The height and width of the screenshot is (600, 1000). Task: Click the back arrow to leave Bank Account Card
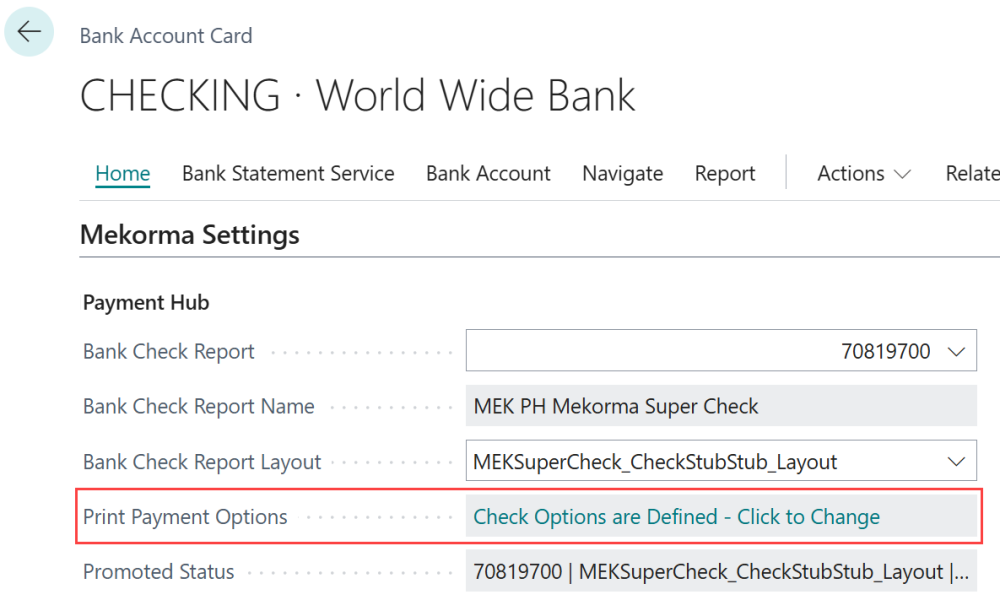(x=28, y=31)
